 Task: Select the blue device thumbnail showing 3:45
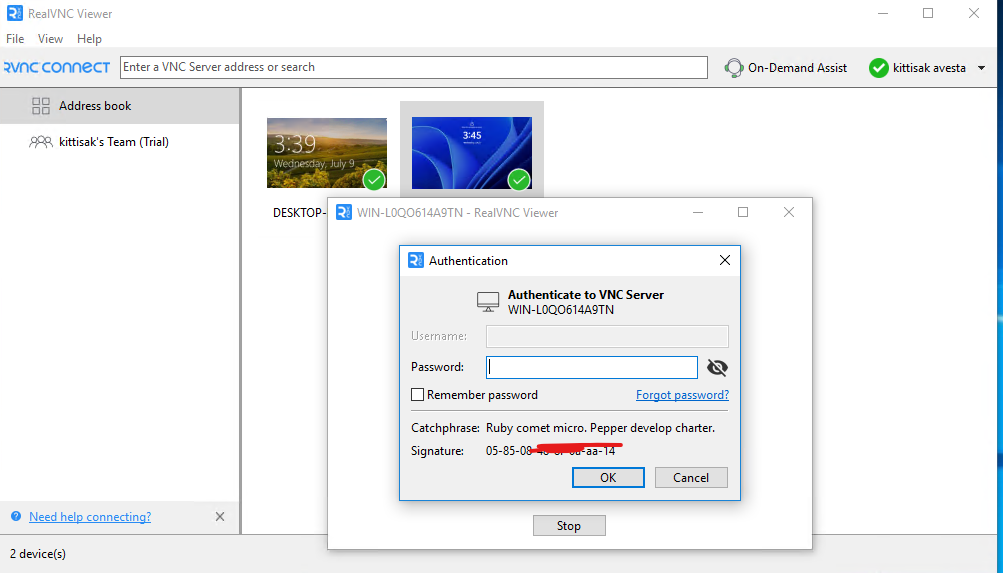471,153
